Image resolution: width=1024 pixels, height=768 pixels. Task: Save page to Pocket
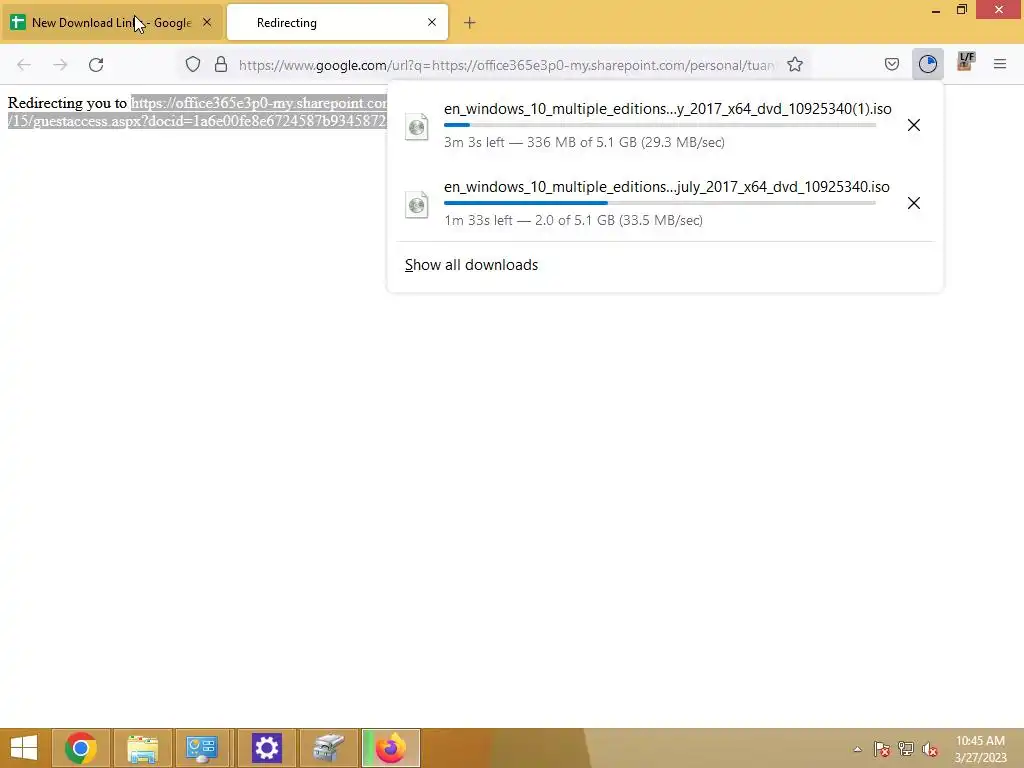coord(891,64)
